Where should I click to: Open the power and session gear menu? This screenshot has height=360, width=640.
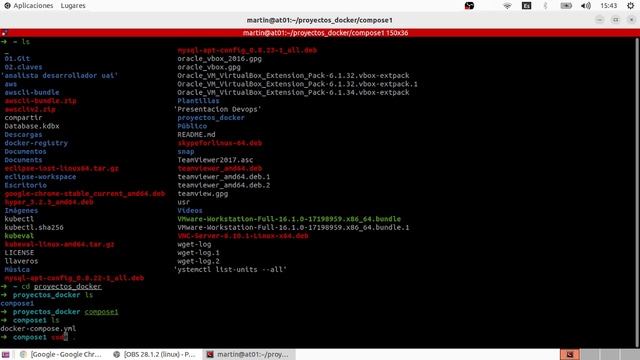click(631, 6)
